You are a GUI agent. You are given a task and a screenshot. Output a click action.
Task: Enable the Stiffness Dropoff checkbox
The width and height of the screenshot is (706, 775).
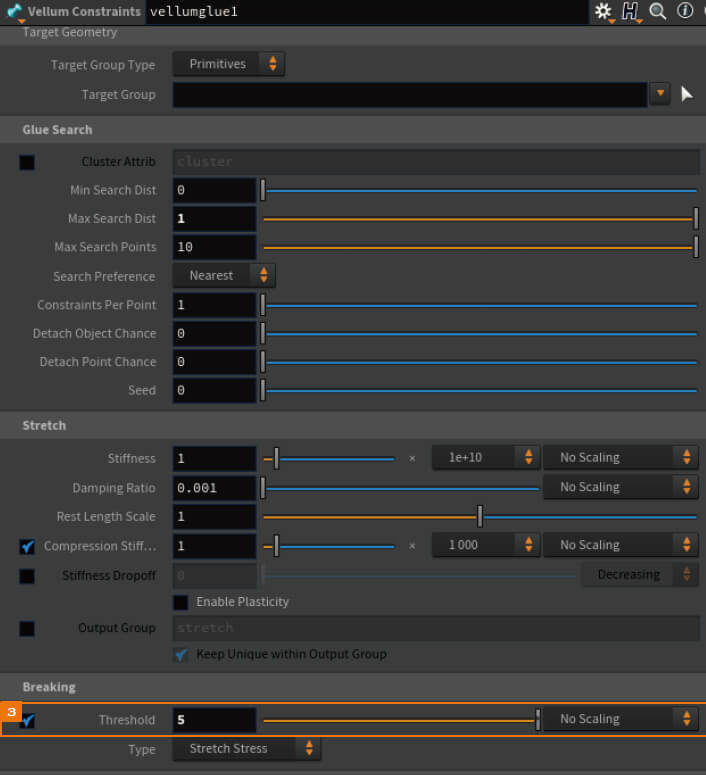coord(27,576)
